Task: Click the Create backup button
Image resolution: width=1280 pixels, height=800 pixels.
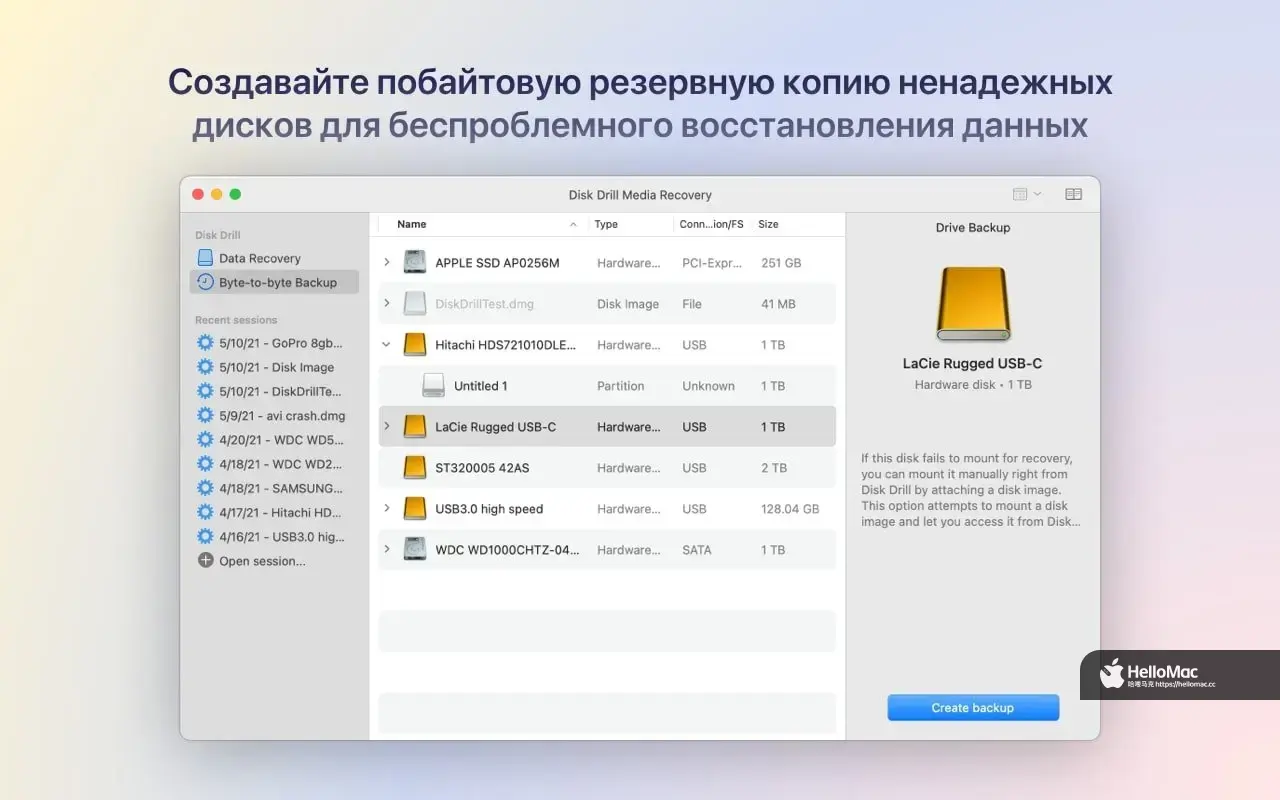Action: click(x=973, y=708)
